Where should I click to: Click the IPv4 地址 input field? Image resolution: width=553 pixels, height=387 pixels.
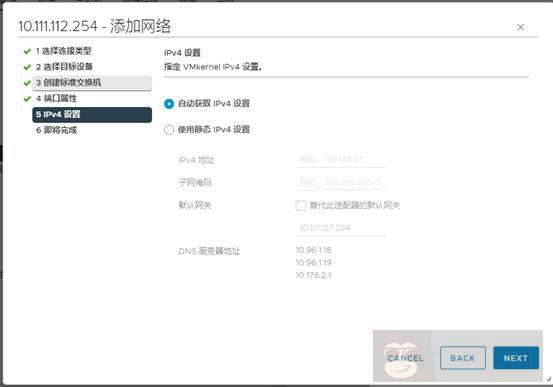coord(341,159)
